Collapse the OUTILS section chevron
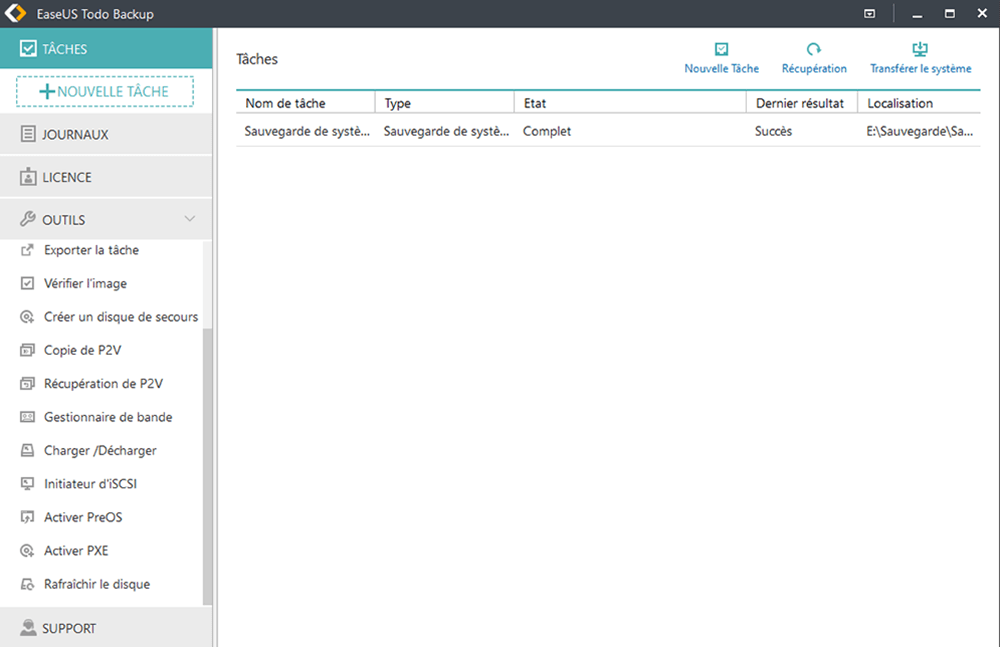The height and width of the screenshot is (647, 1000). coord(190,219)
